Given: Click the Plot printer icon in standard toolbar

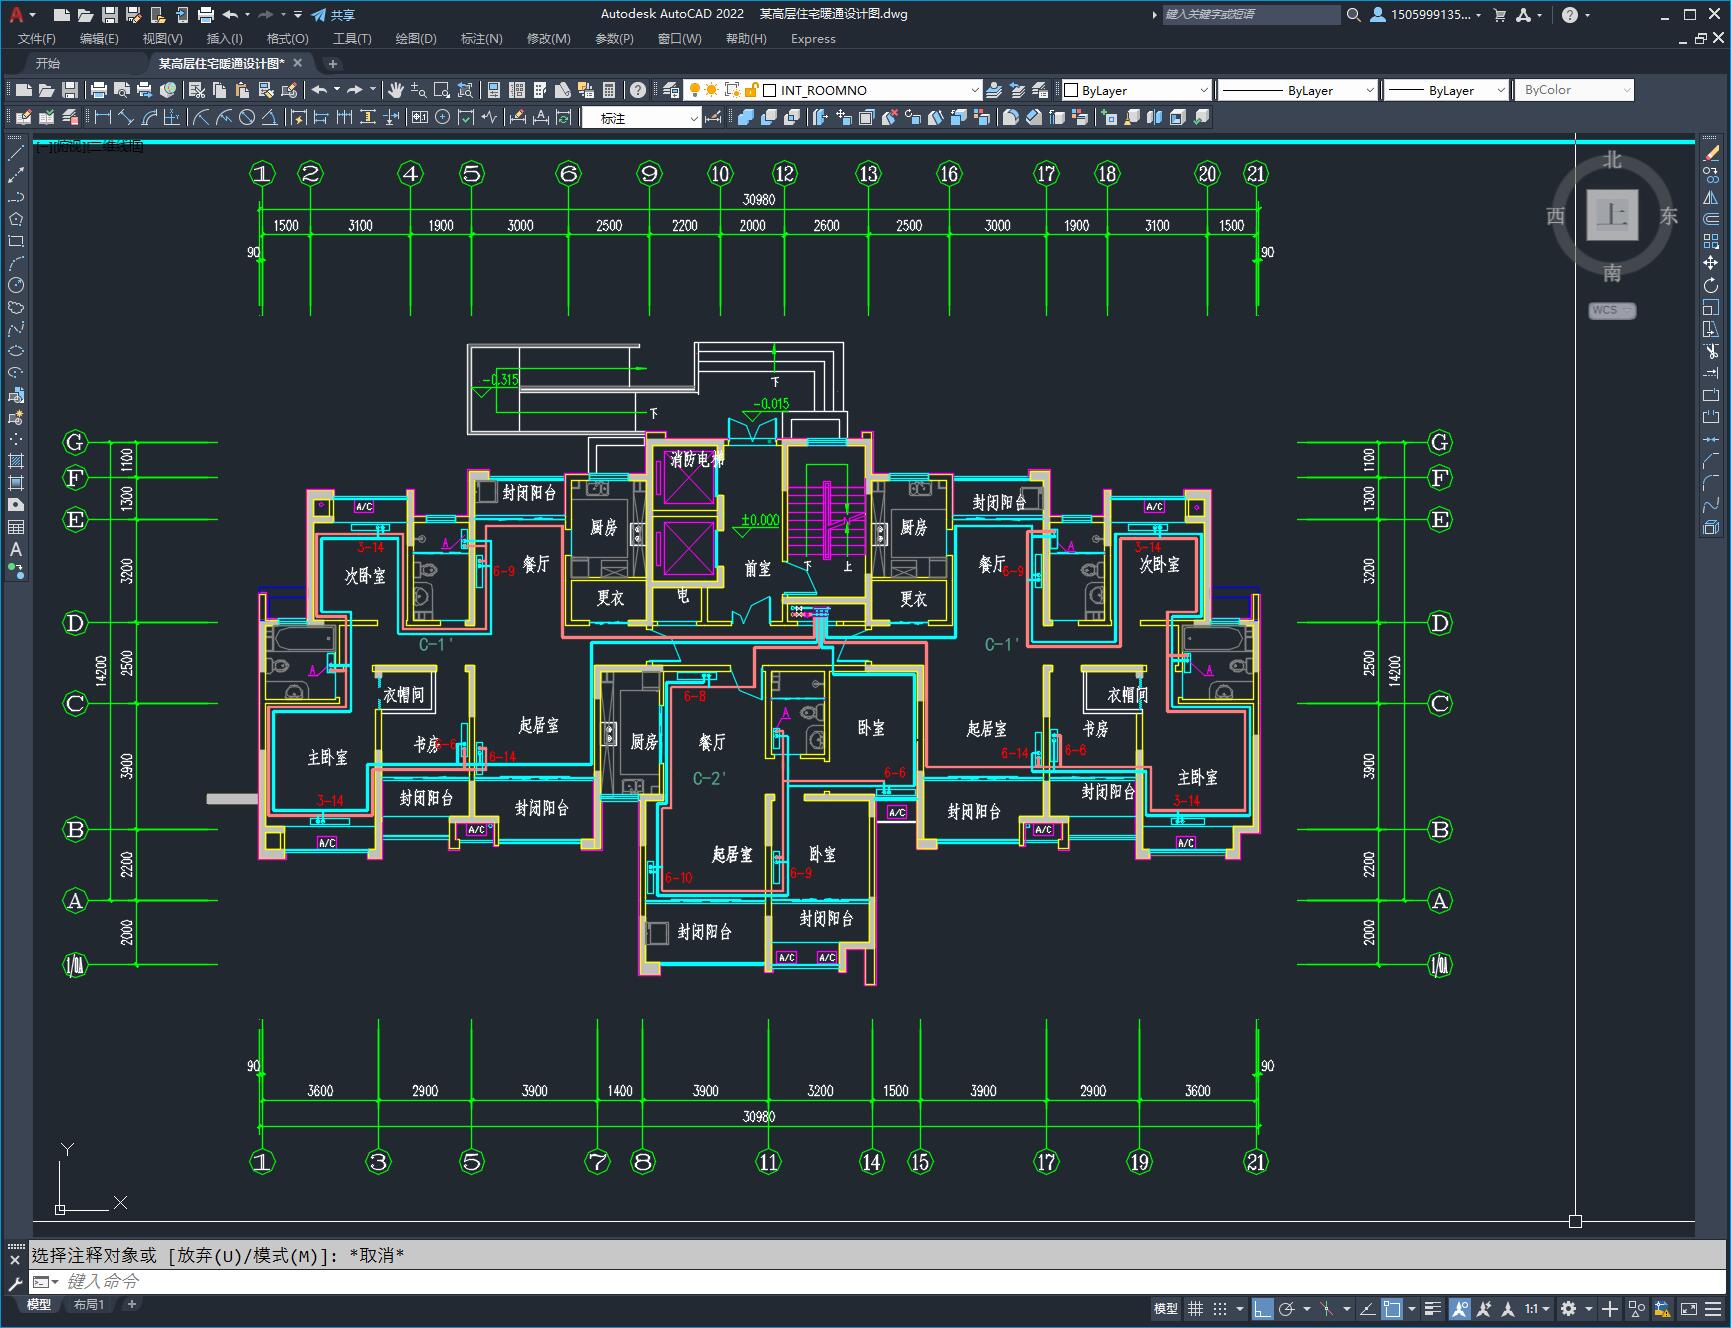Looking at the screenshot, I should [99, 90].
